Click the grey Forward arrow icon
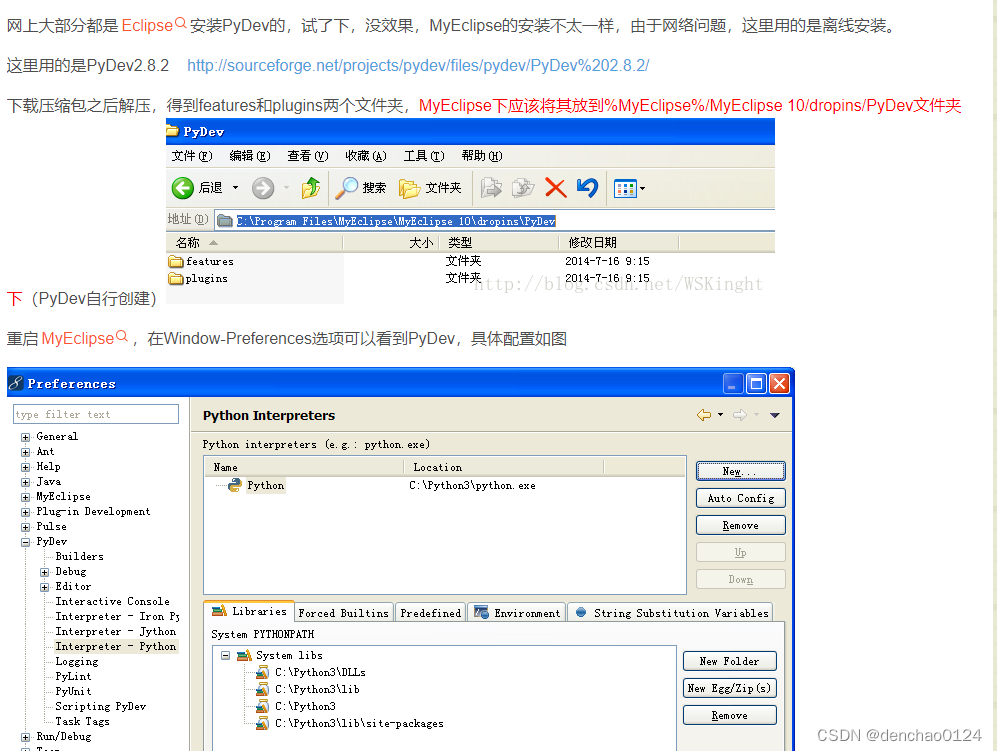Viewport: 997px width, 751px height. tap(263, 188)
